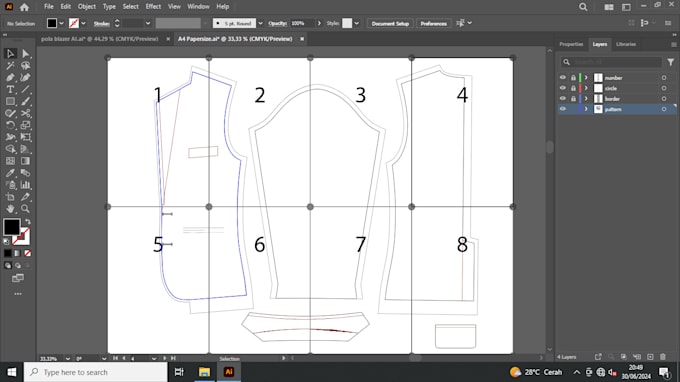Open the Window menu
Image resolution: width=680 pixels, height=382 pixels.
(198, 7)
